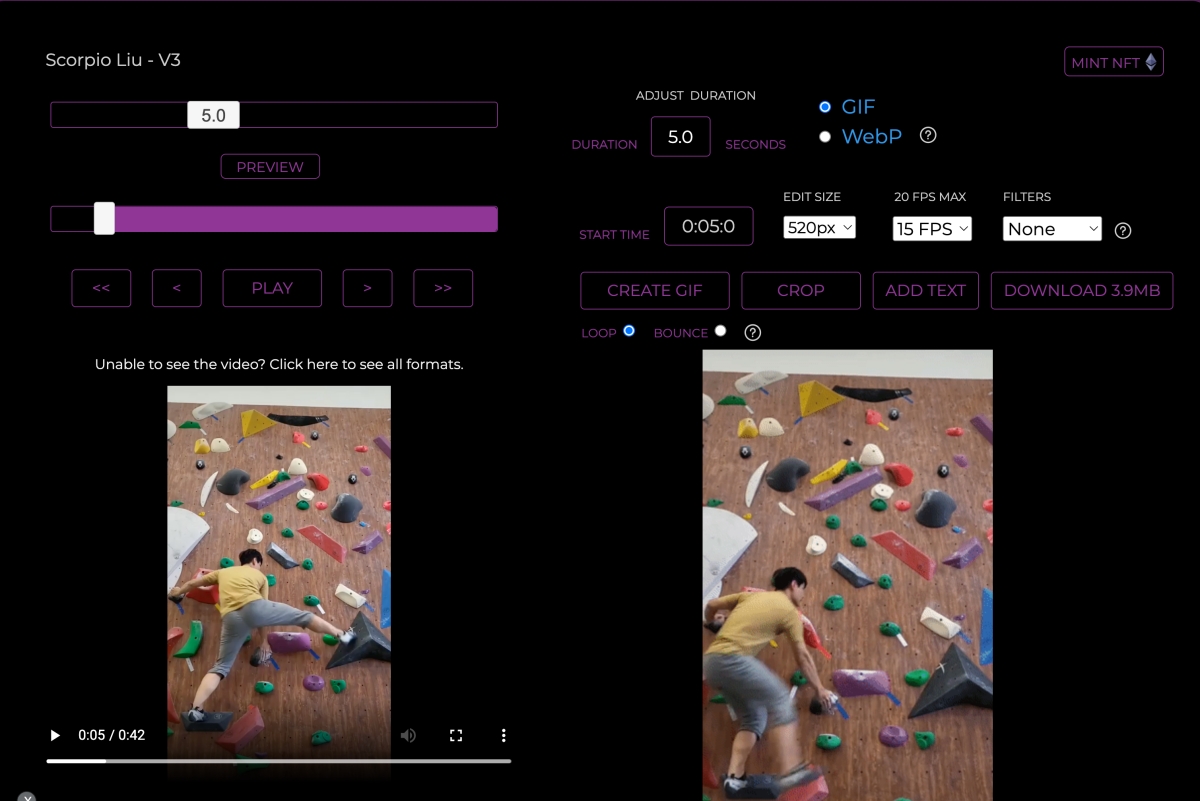The image size is (1200, 801).
Task: Step back with the single < button
Action: (x=177, y=288)
